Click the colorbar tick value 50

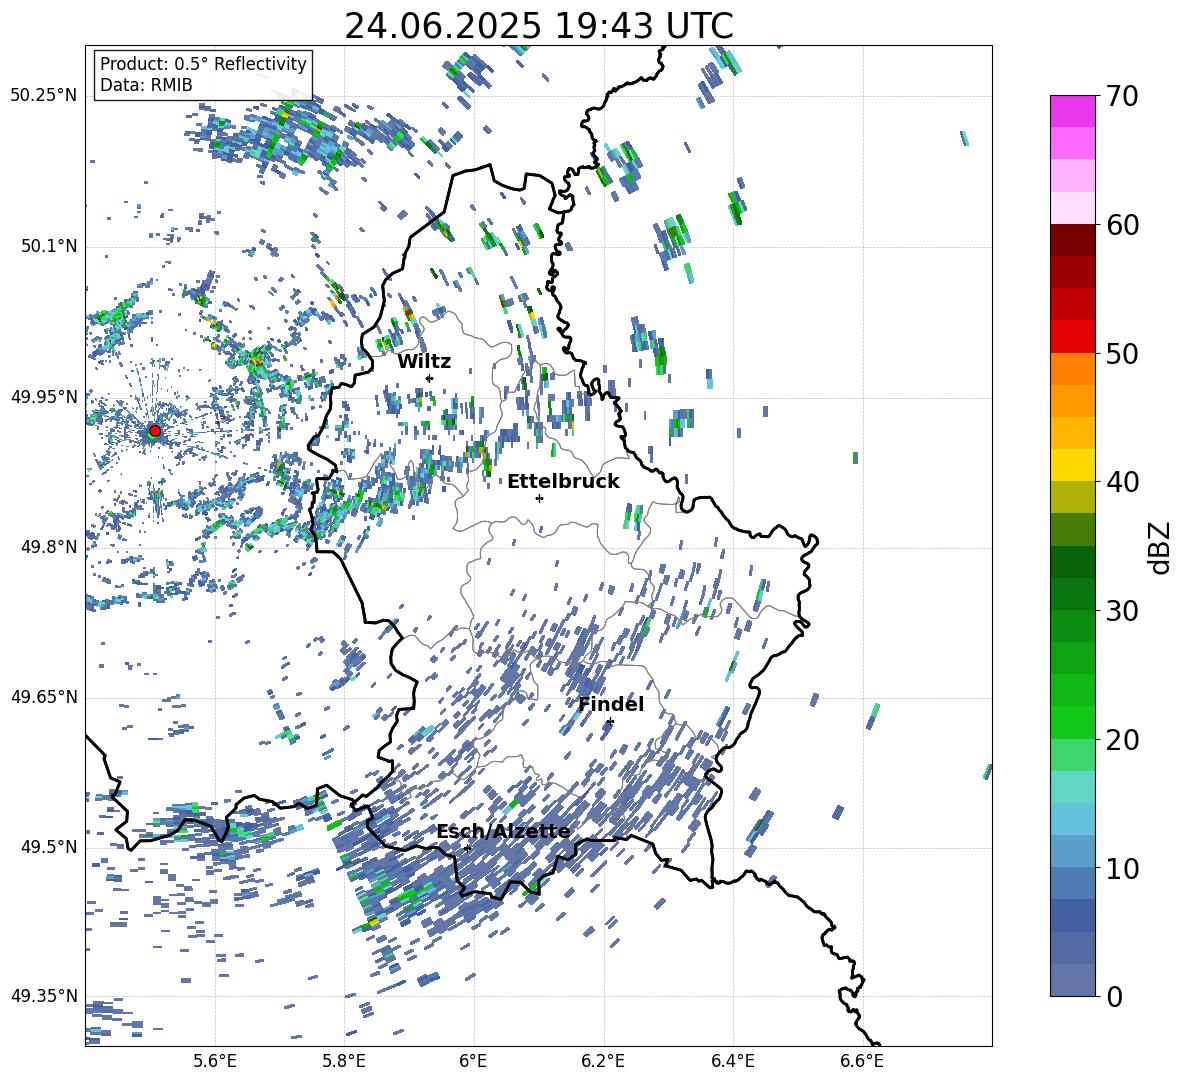[x=1122, y=353]
